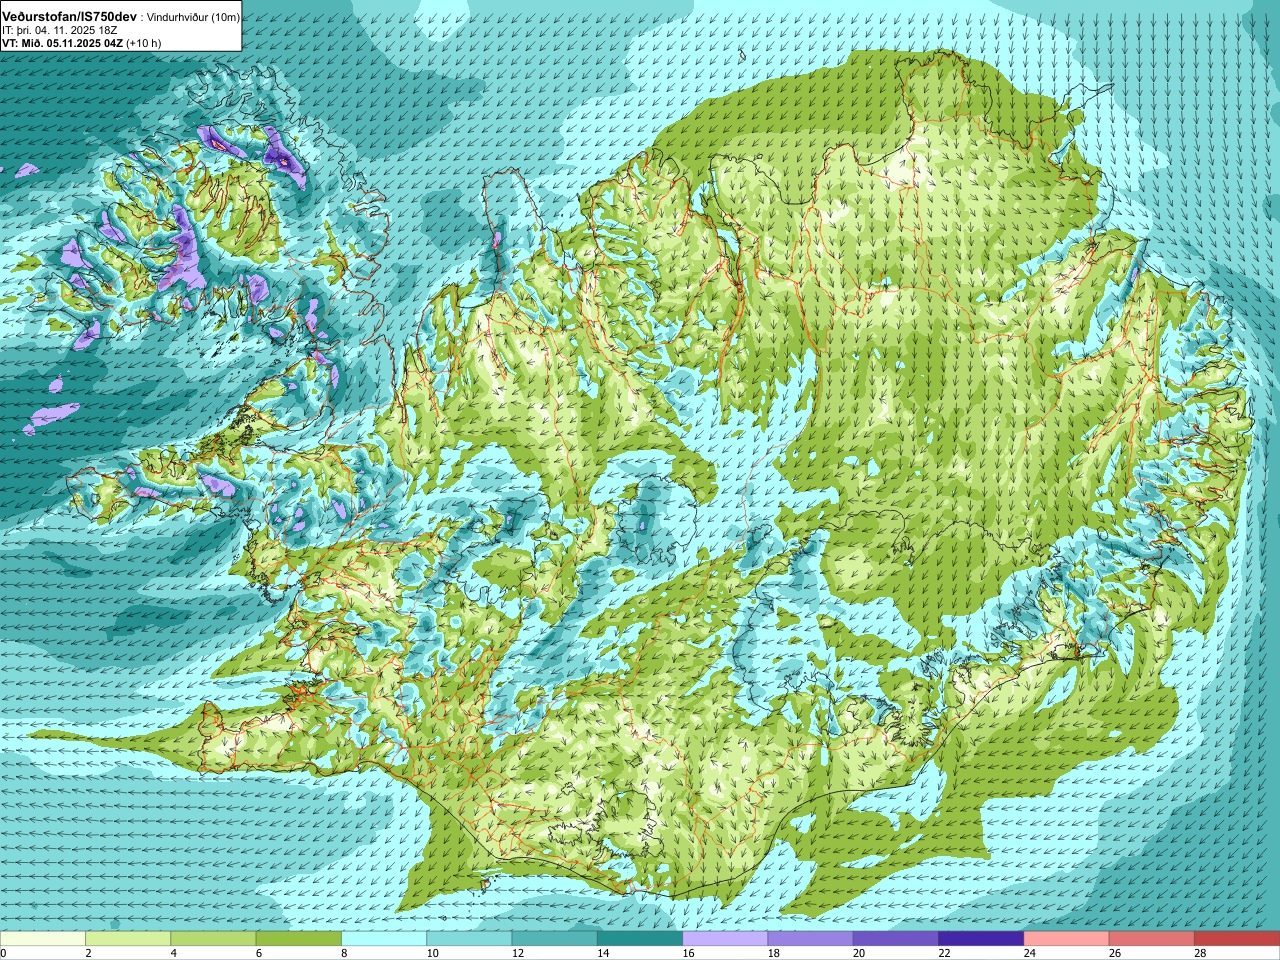Screen dimensions: 1280x960
Task: Click the red legend swatch above 28
Action: tap(1237, 938)
